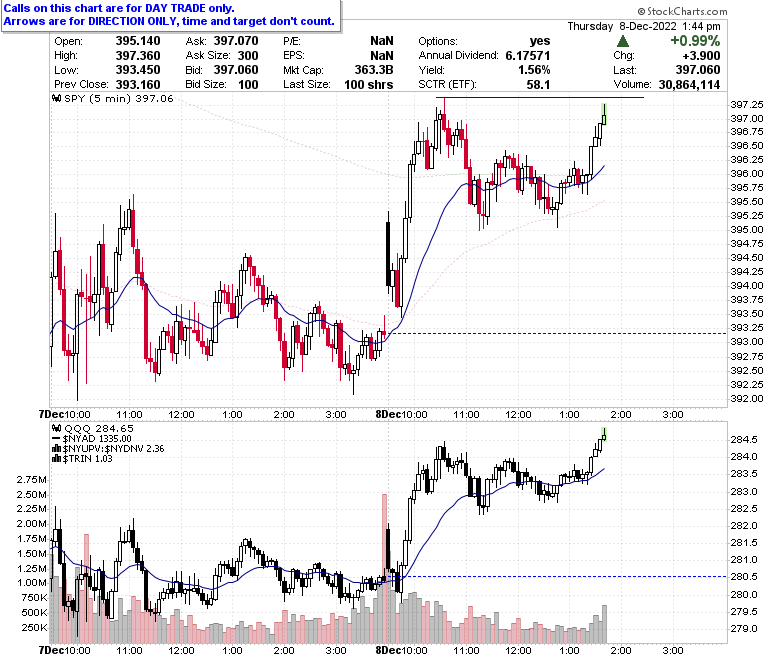Click the '8Dec' date label under SPY chart
This screenshot has height=659, width=780.
[389, 414]
